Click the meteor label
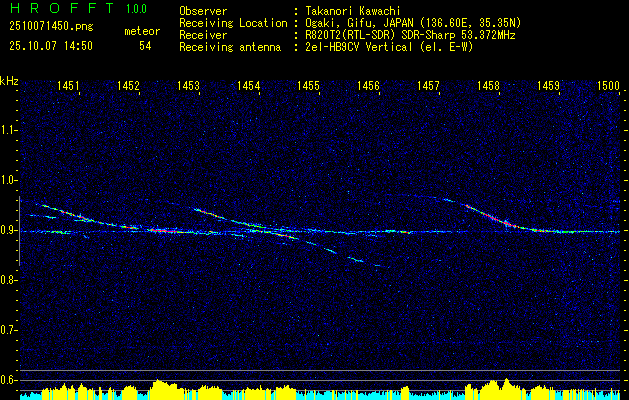This screenshot has width=629, height=400. point(142,31)
